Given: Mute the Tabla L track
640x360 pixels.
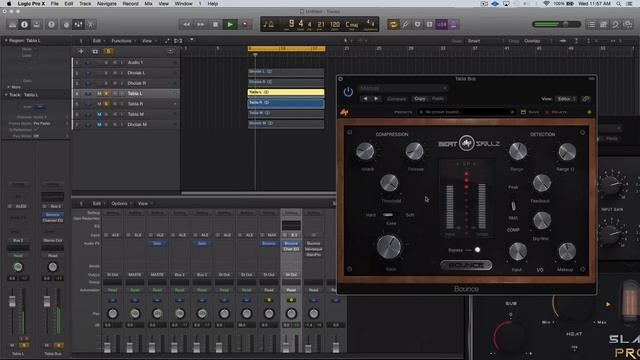Looking at the screenshot, I should (x=99, y=93).
